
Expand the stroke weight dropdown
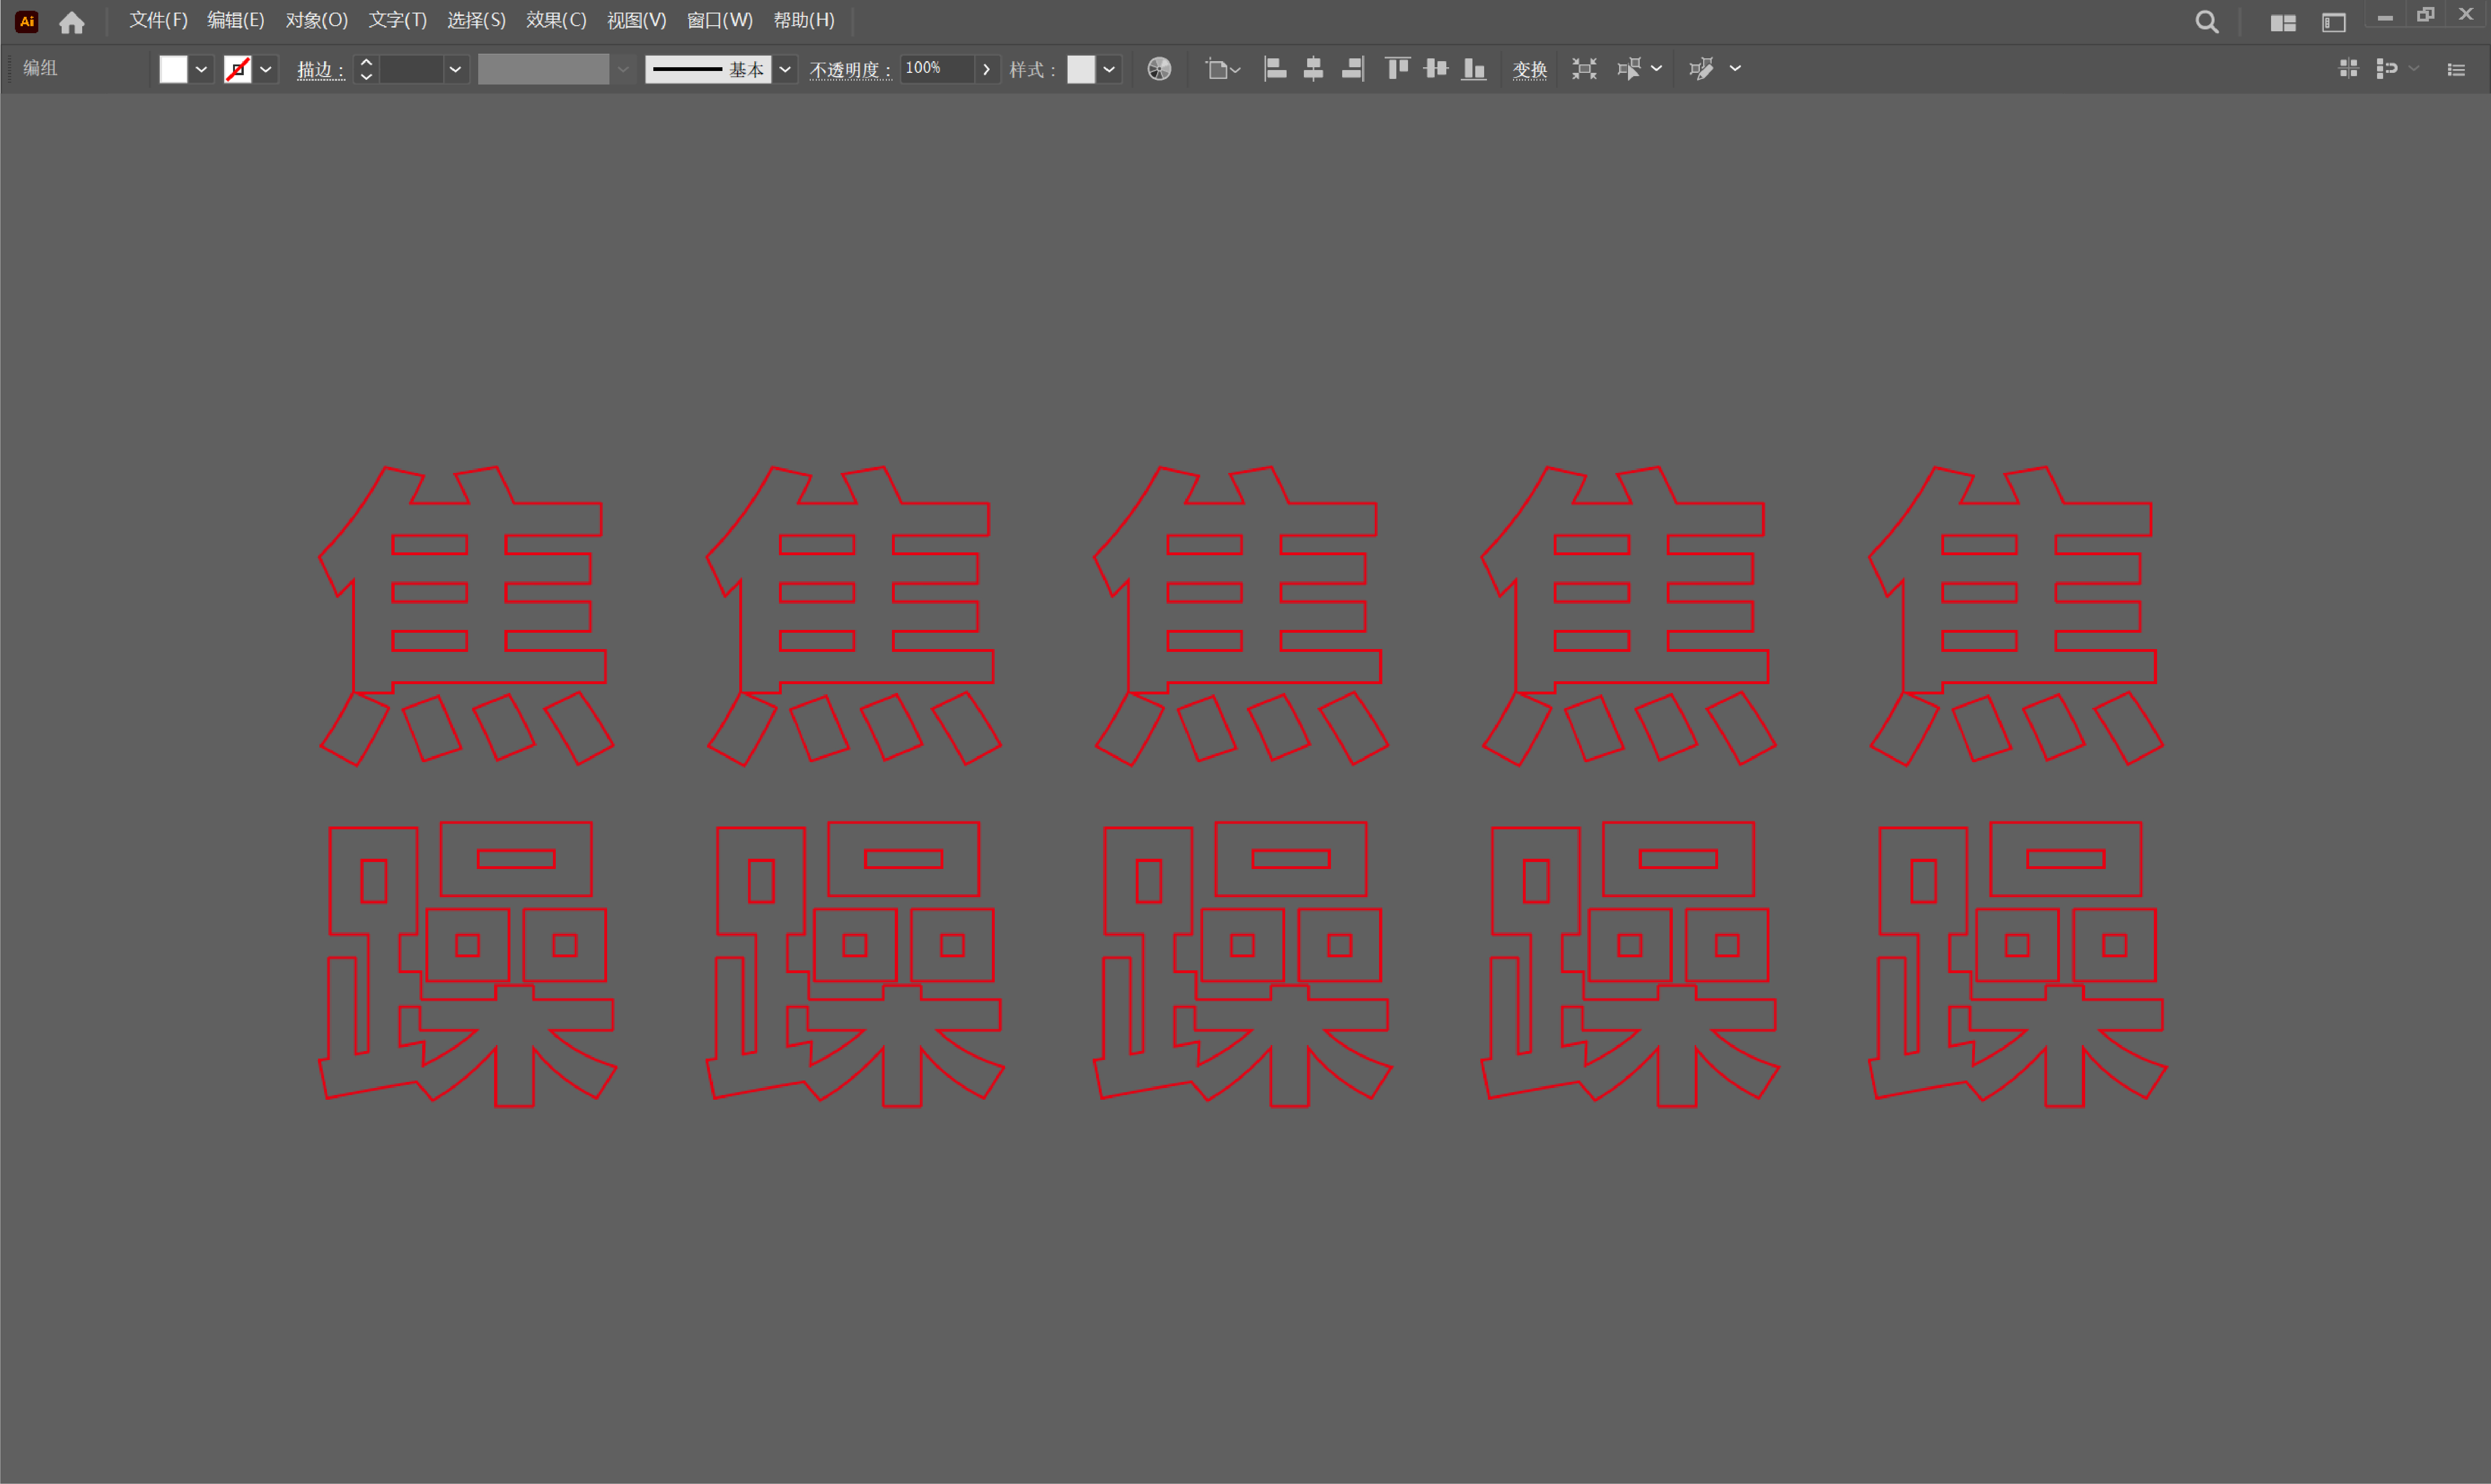[456, 69]
